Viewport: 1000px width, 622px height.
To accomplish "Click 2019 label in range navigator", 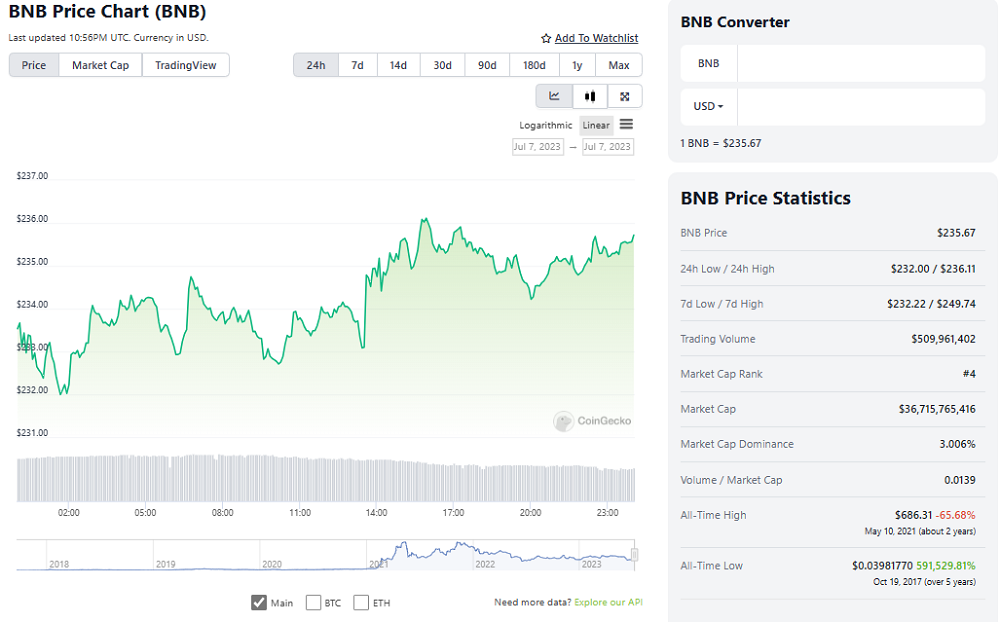I will (x=166, y=564).
